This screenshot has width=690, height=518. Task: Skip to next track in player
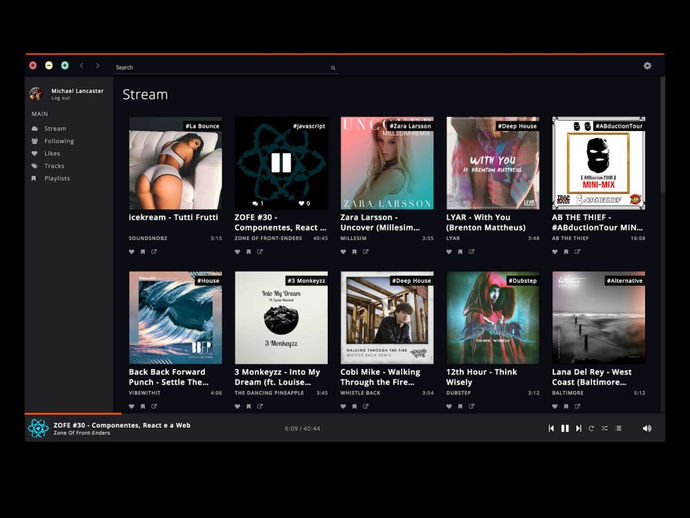(579, 428)
